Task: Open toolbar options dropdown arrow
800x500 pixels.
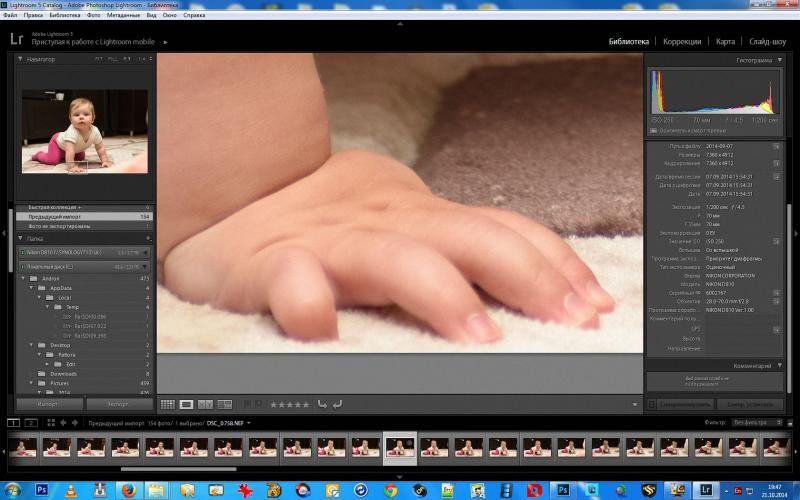Action: (635, 405)
